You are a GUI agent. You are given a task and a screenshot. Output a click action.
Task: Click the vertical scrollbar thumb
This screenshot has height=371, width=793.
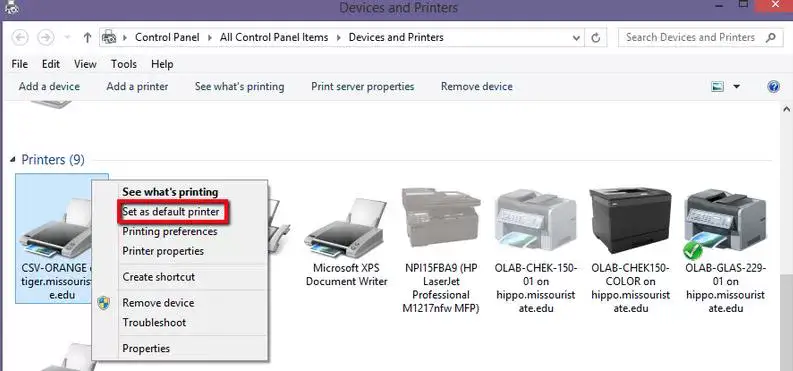(786, 322)
